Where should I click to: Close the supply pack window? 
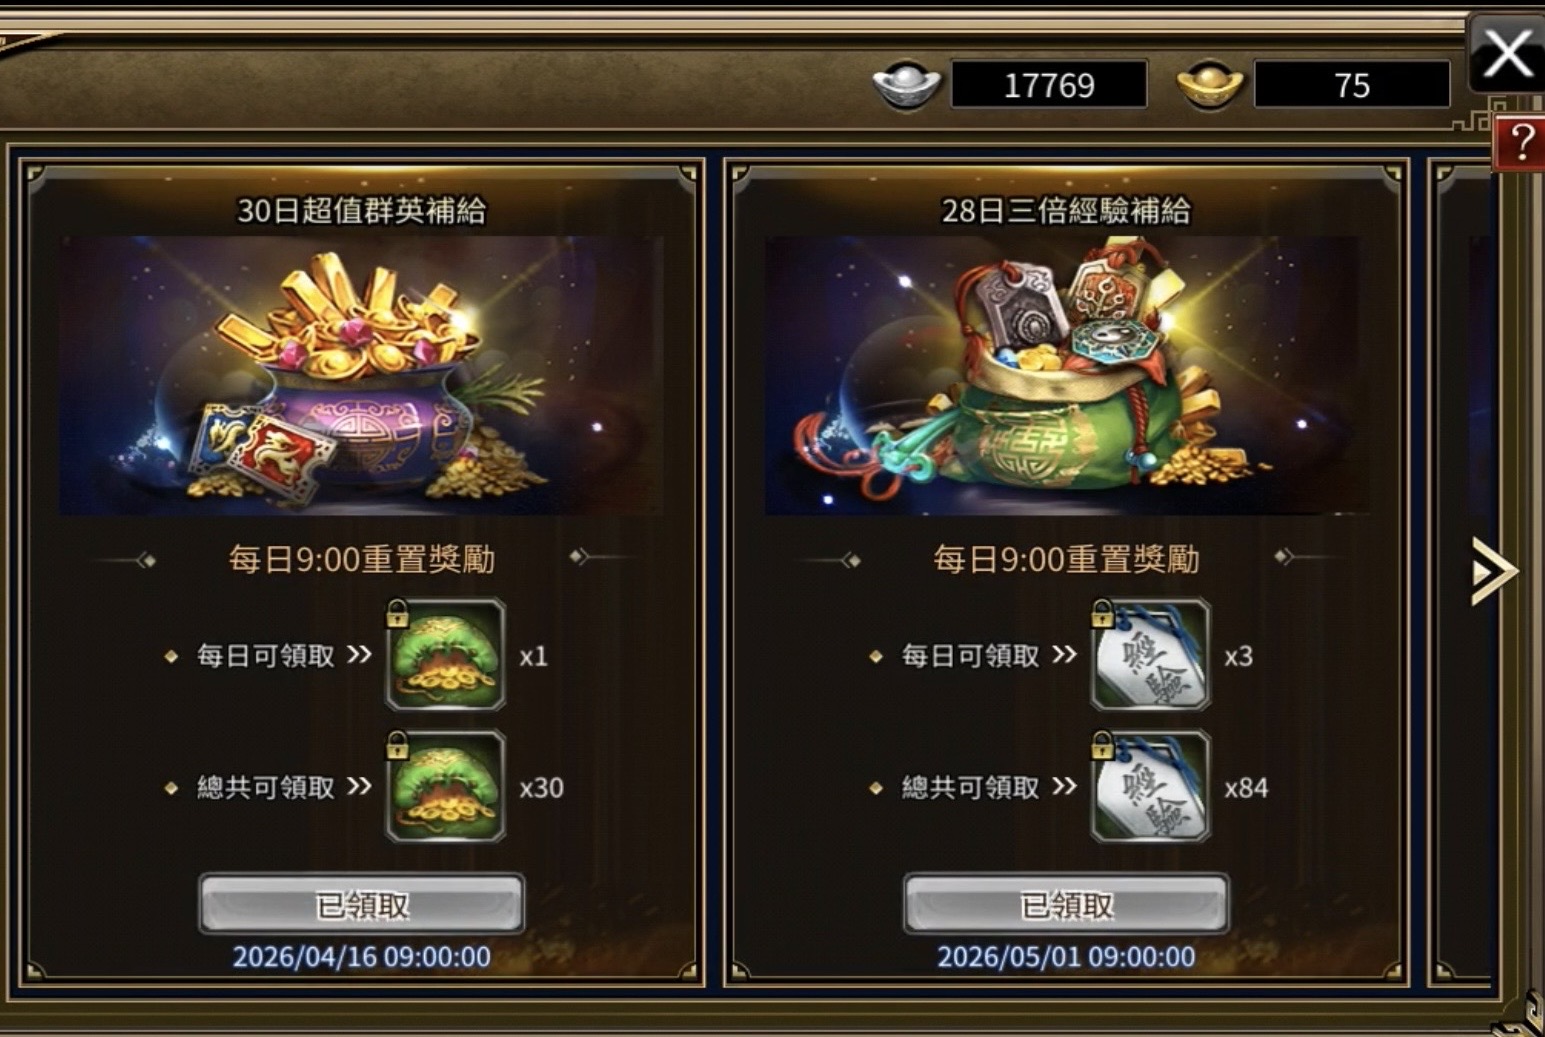[x=1507, y=54]
